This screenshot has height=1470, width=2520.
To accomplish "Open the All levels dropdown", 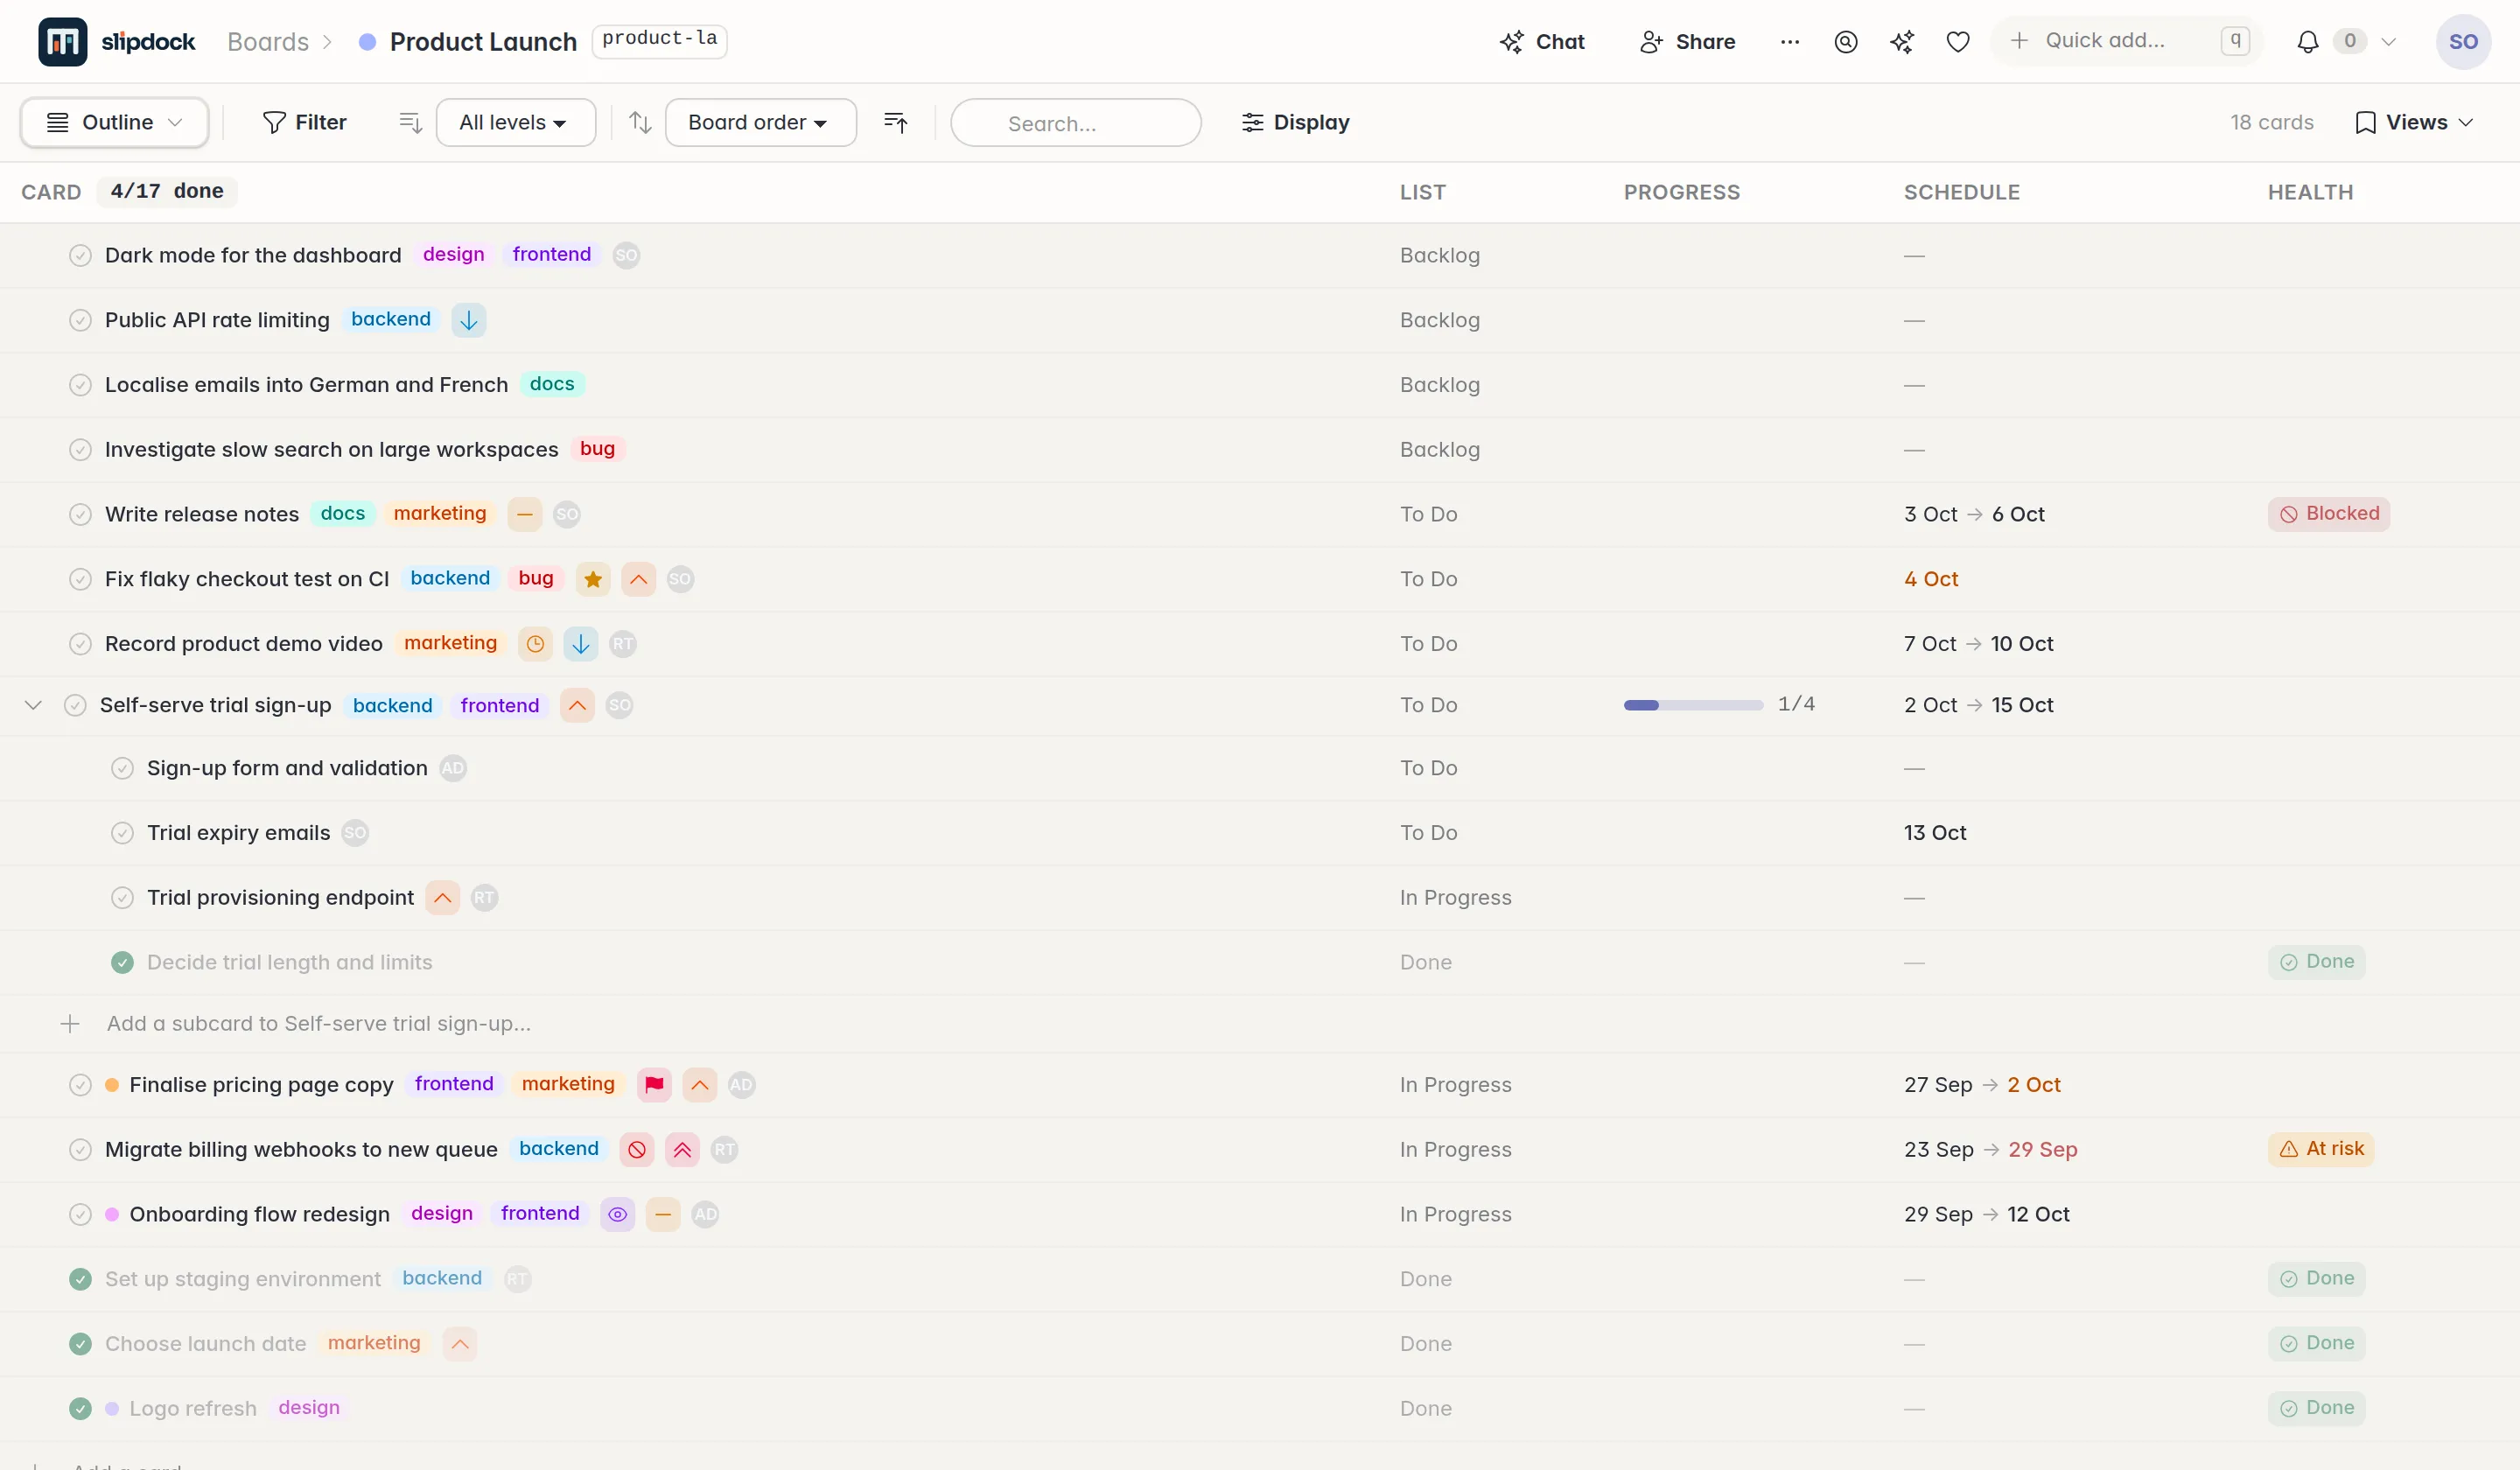I will (515, 122).
